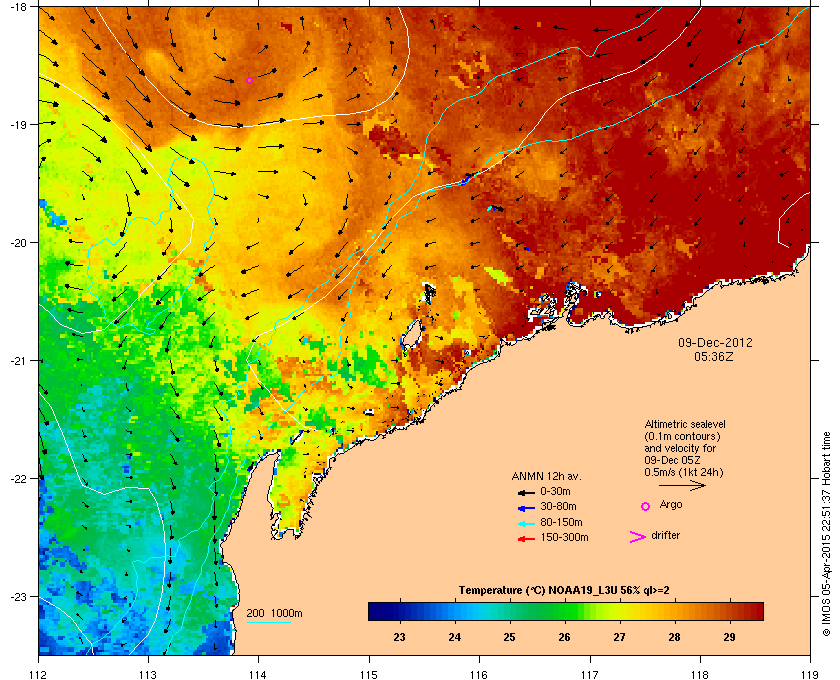Click the latitude -18 axis label
This screenshot has height=680, width=840.
point(17,6)
